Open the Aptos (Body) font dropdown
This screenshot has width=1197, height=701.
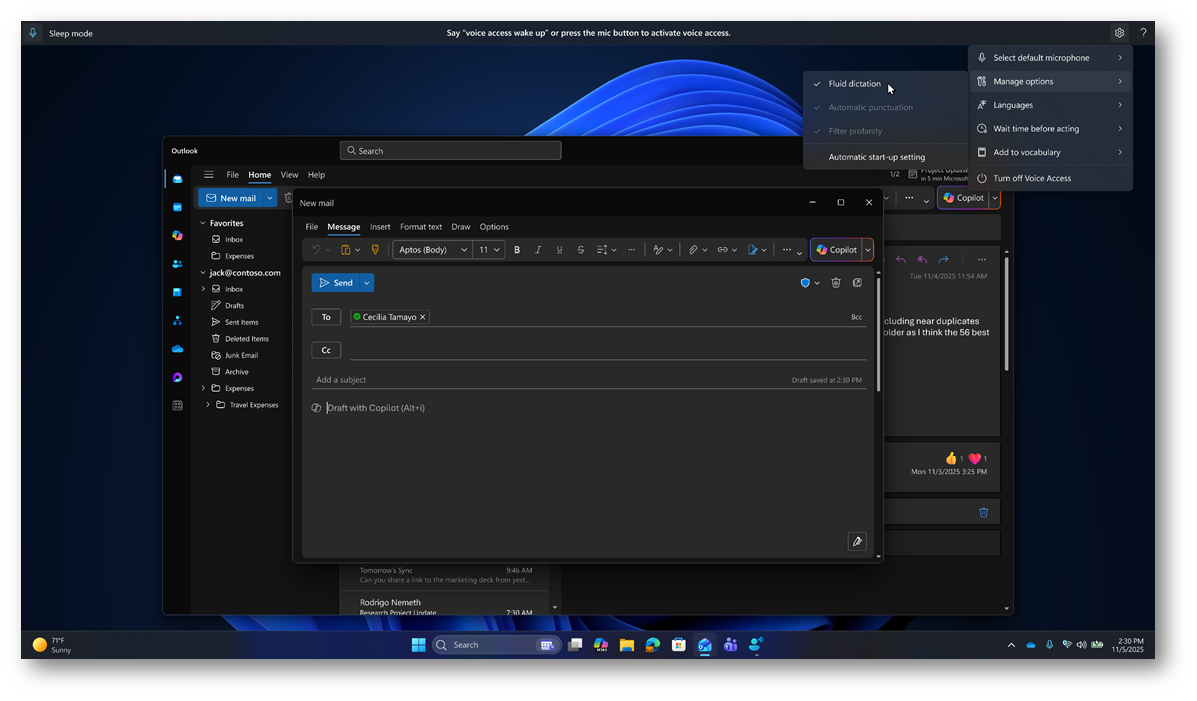(432, 250)
